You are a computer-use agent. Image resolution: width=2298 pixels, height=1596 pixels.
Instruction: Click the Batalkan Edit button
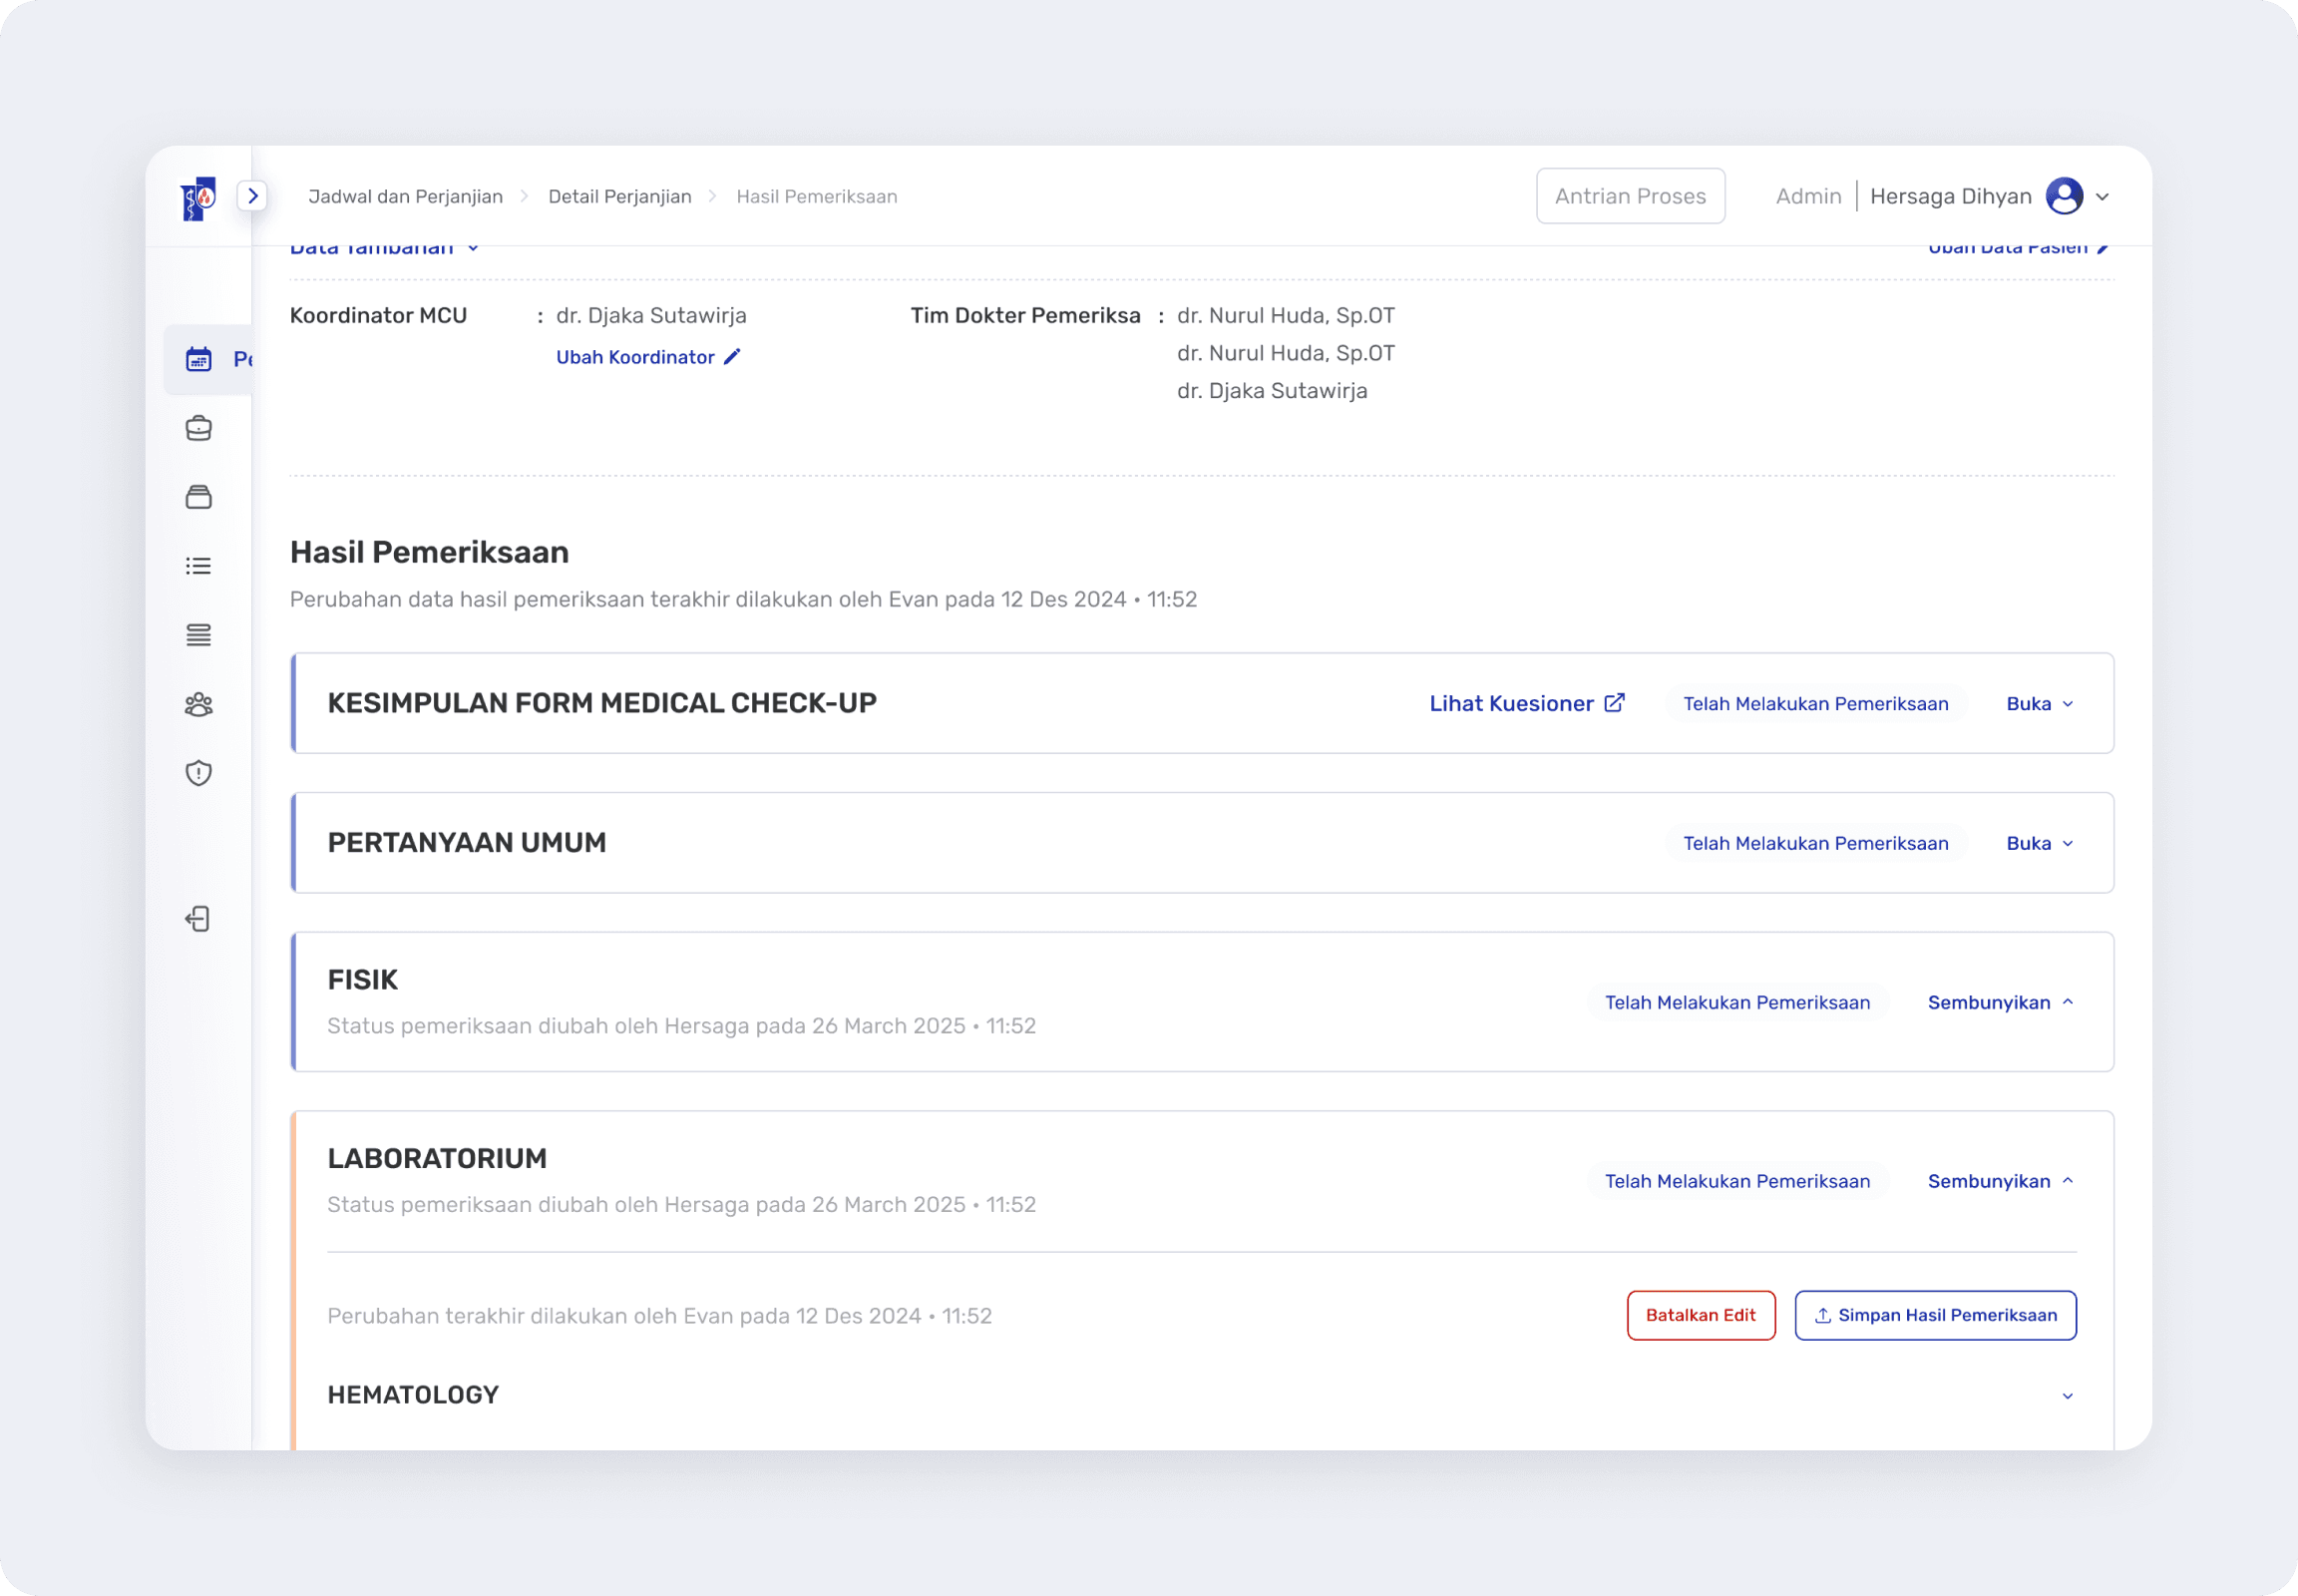[1700, 1315]
